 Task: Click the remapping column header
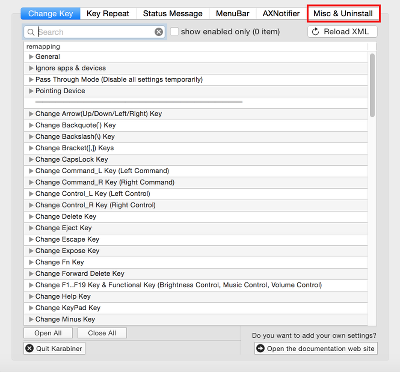(196, 46)
